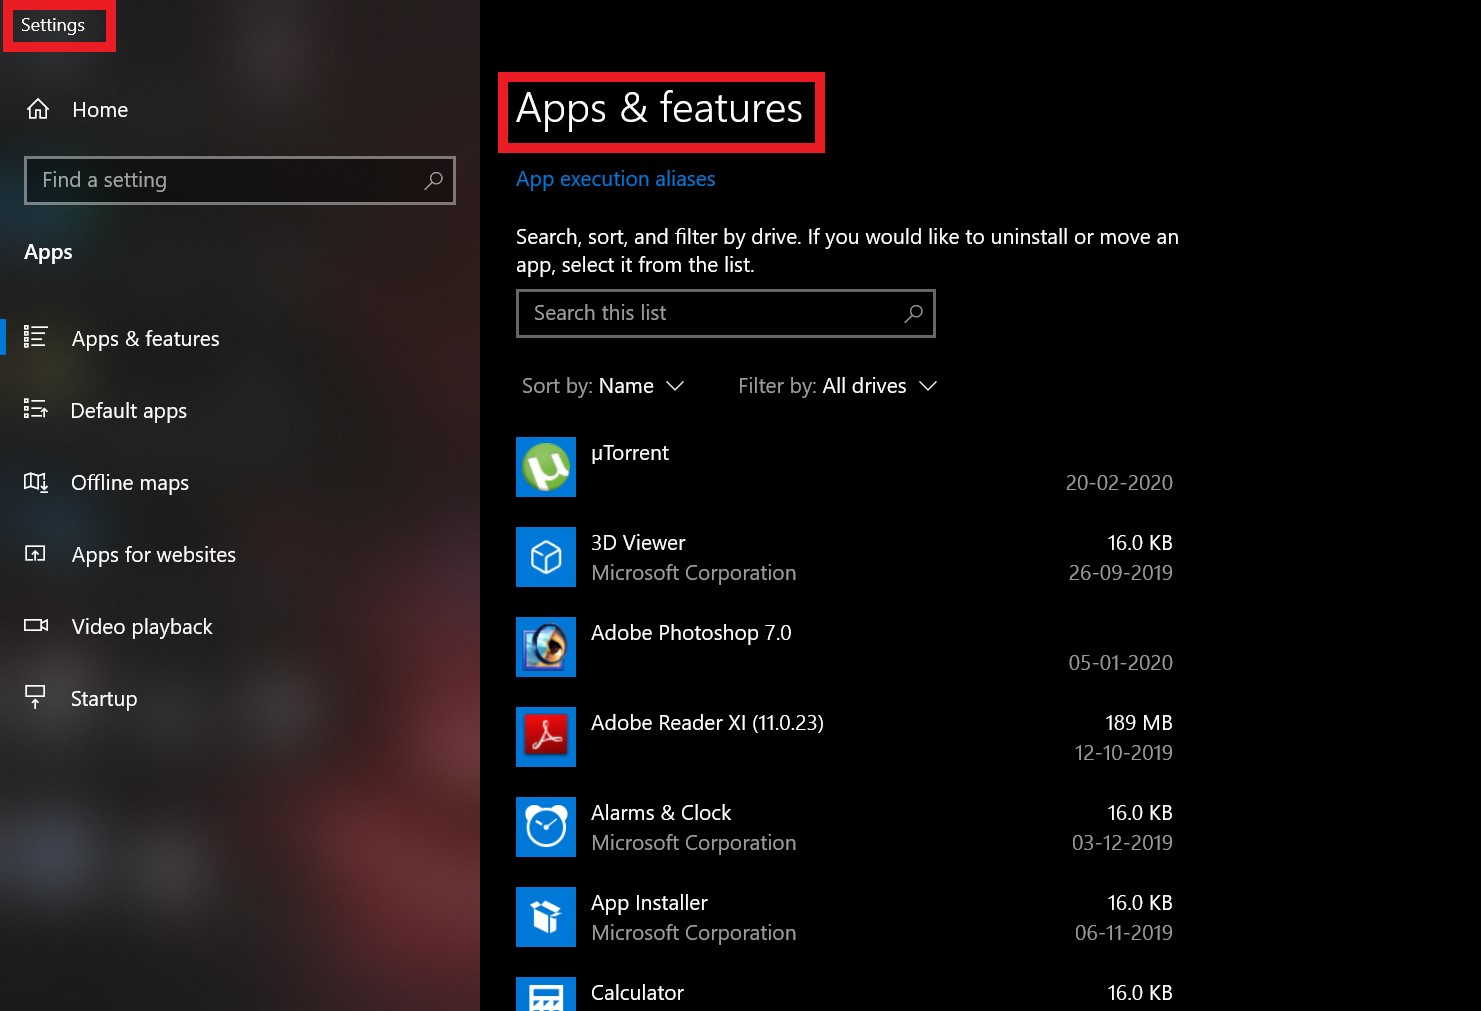Click the 06-11-2019 install date
This screenshot has width=1481, height=1011.
click(x=1123, y=932)
